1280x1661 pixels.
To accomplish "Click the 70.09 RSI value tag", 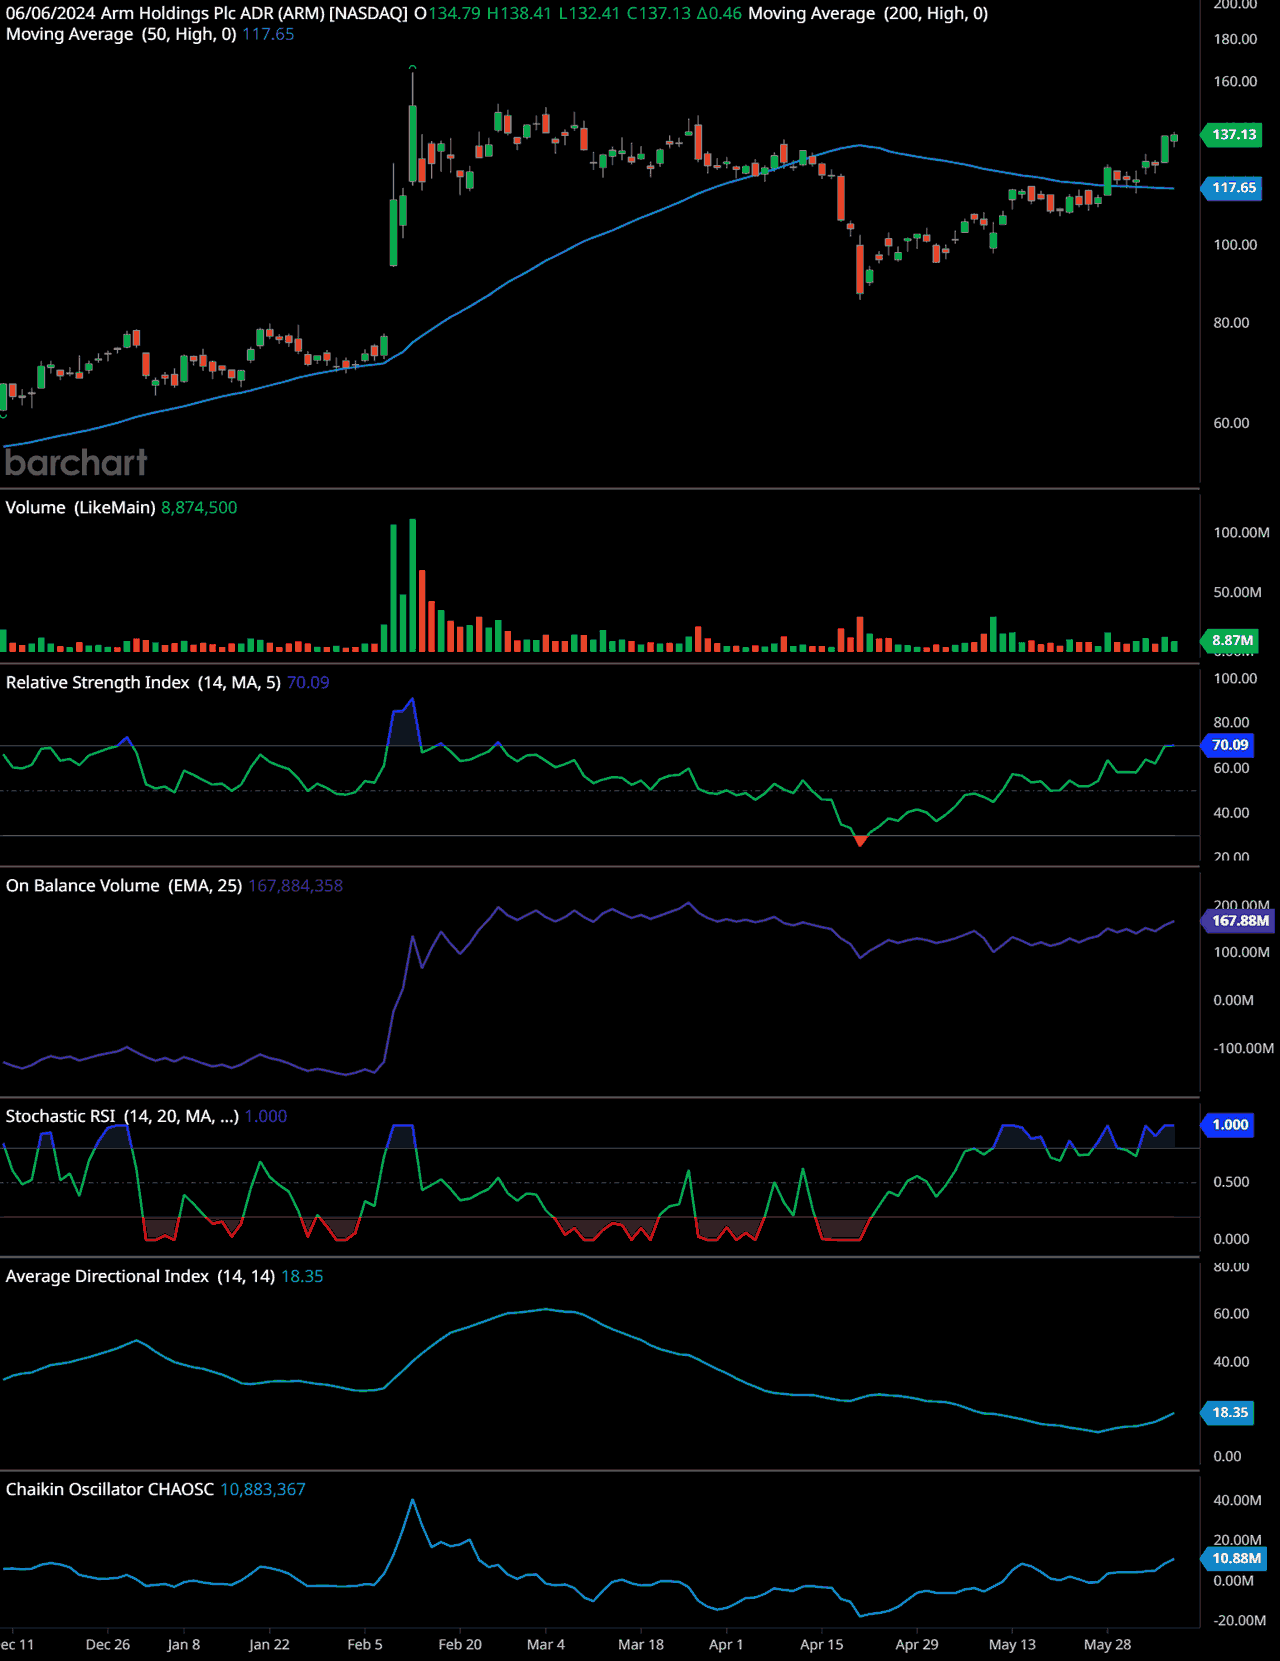I will [x=1229, y=745].
